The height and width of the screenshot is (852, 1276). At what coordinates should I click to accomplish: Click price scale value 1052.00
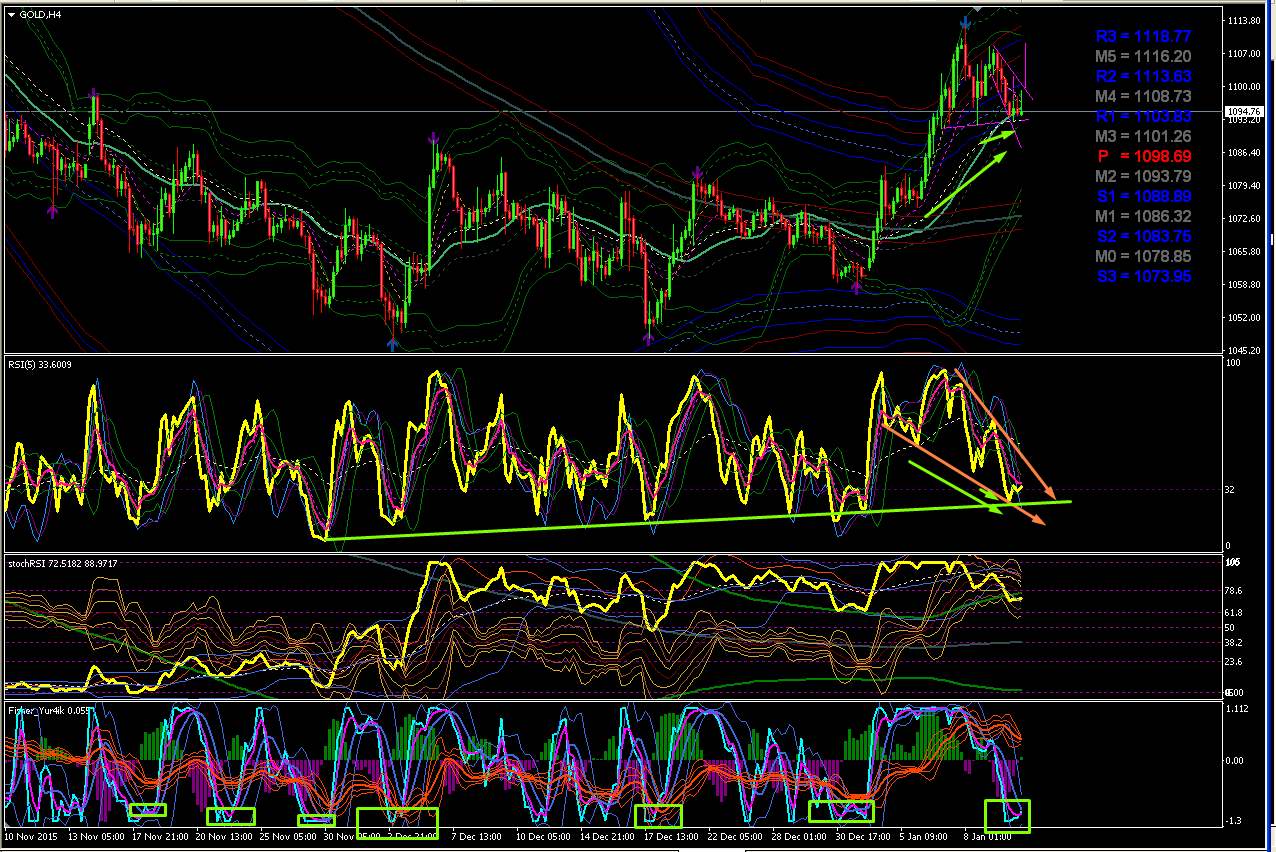pos(1245,317)
